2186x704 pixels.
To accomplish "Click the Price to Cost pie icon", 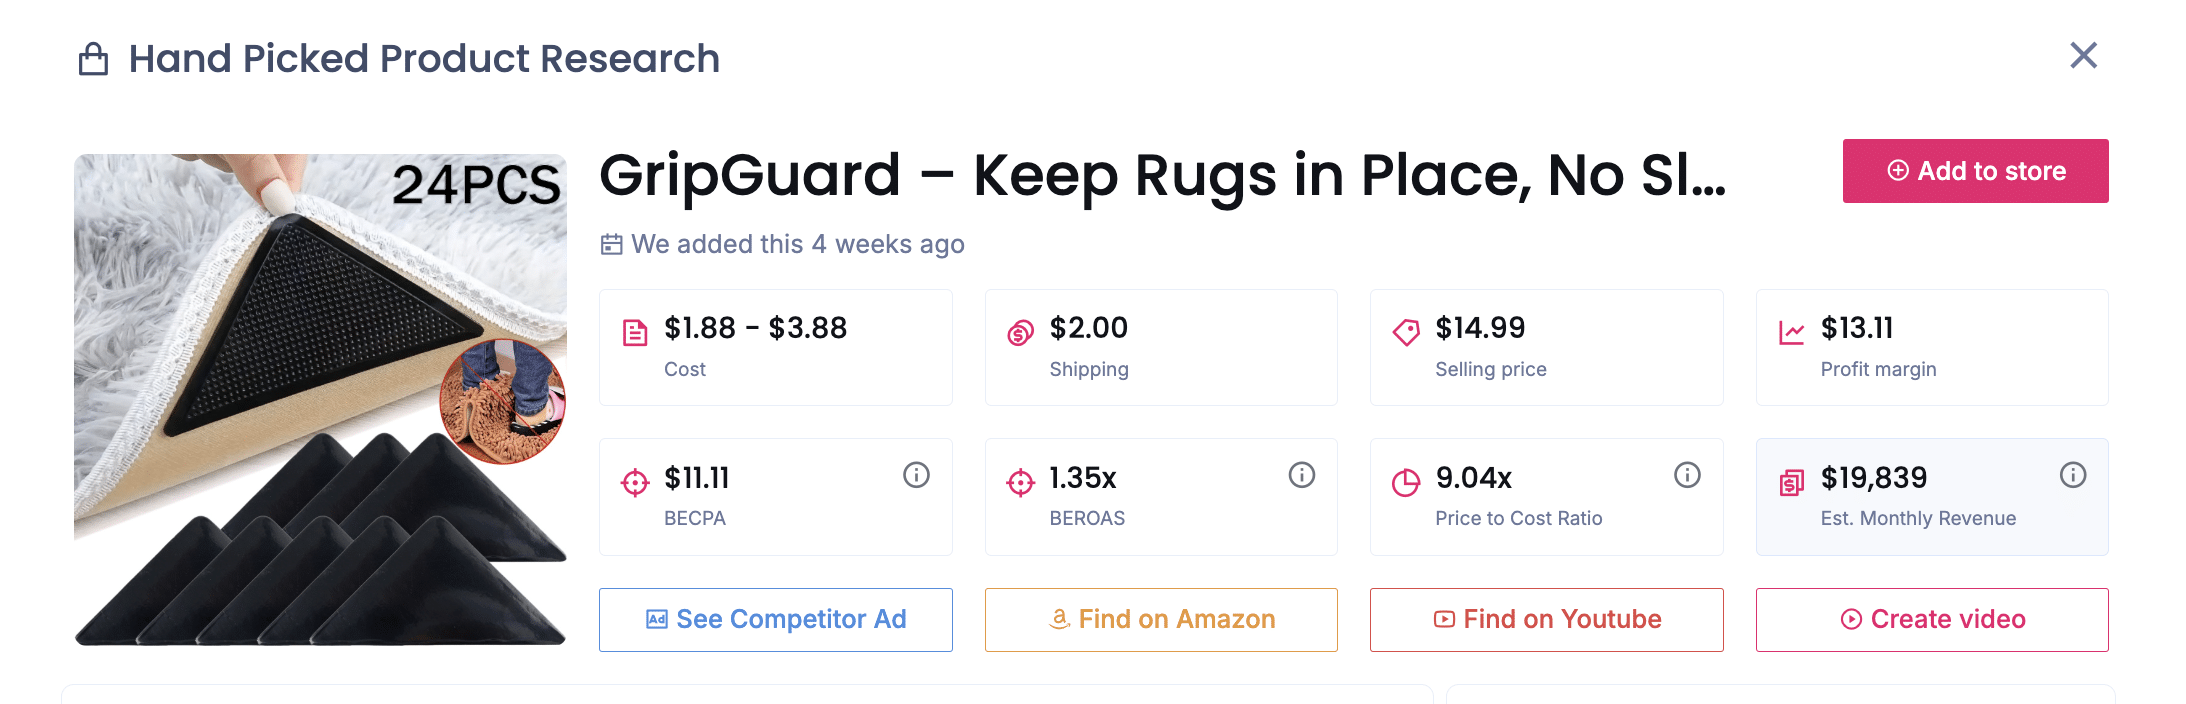I will [x=1406, y=483].
